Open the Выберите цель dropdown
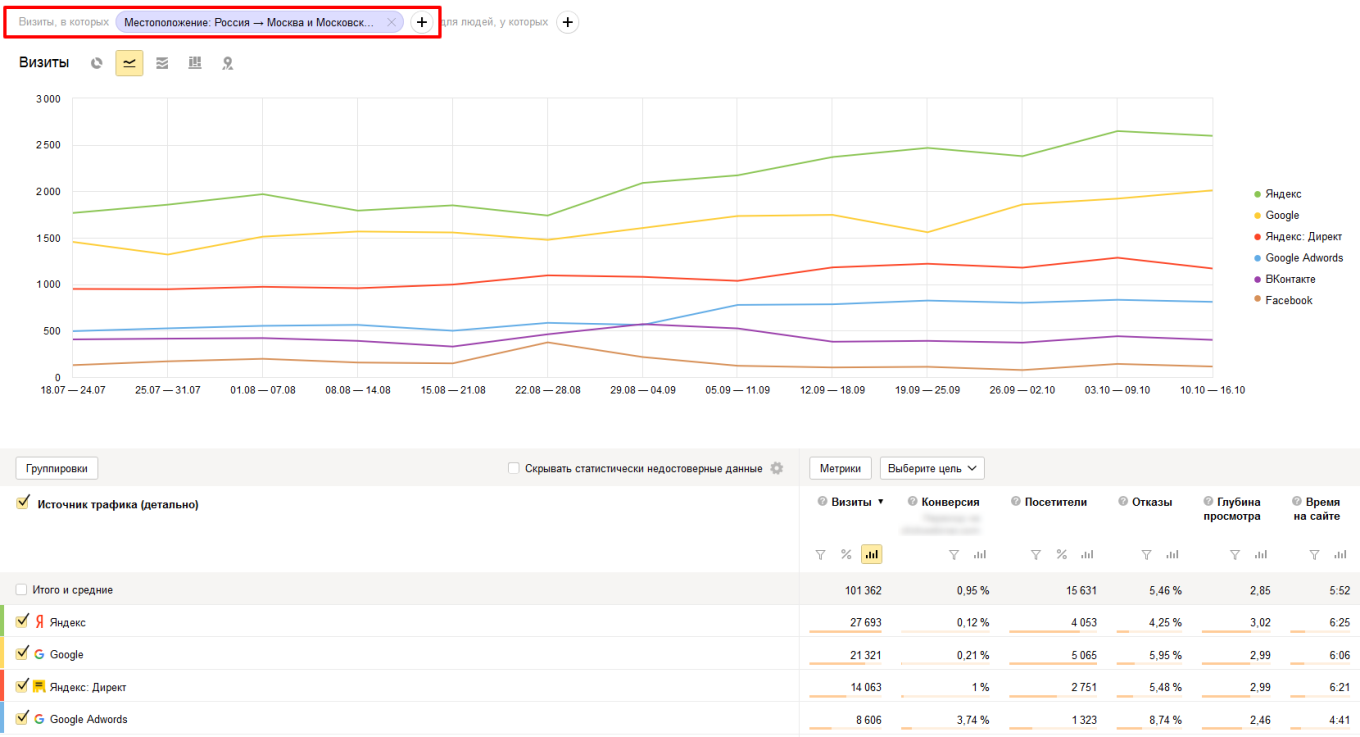Viewport: 1360px width, 737px height. 932,468
